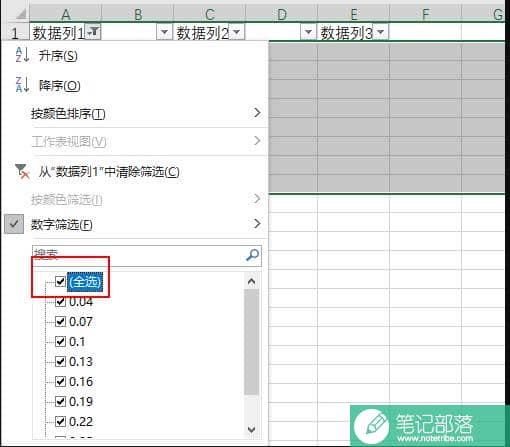Click the descending sort Z-A icon
This screenshot has width=510, height=447.
pyautogui.click(x=22, y=84)
